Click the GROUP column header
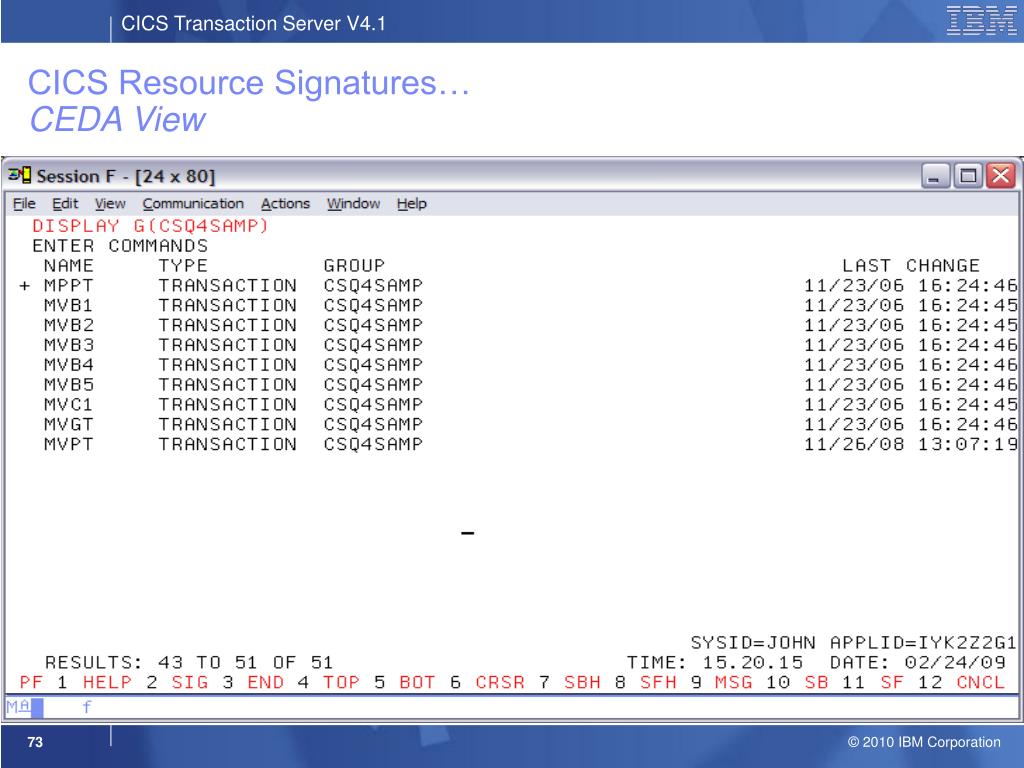The width and height of the screenshot is (1024, 768). pyautogui.click(x=354, y=266)
